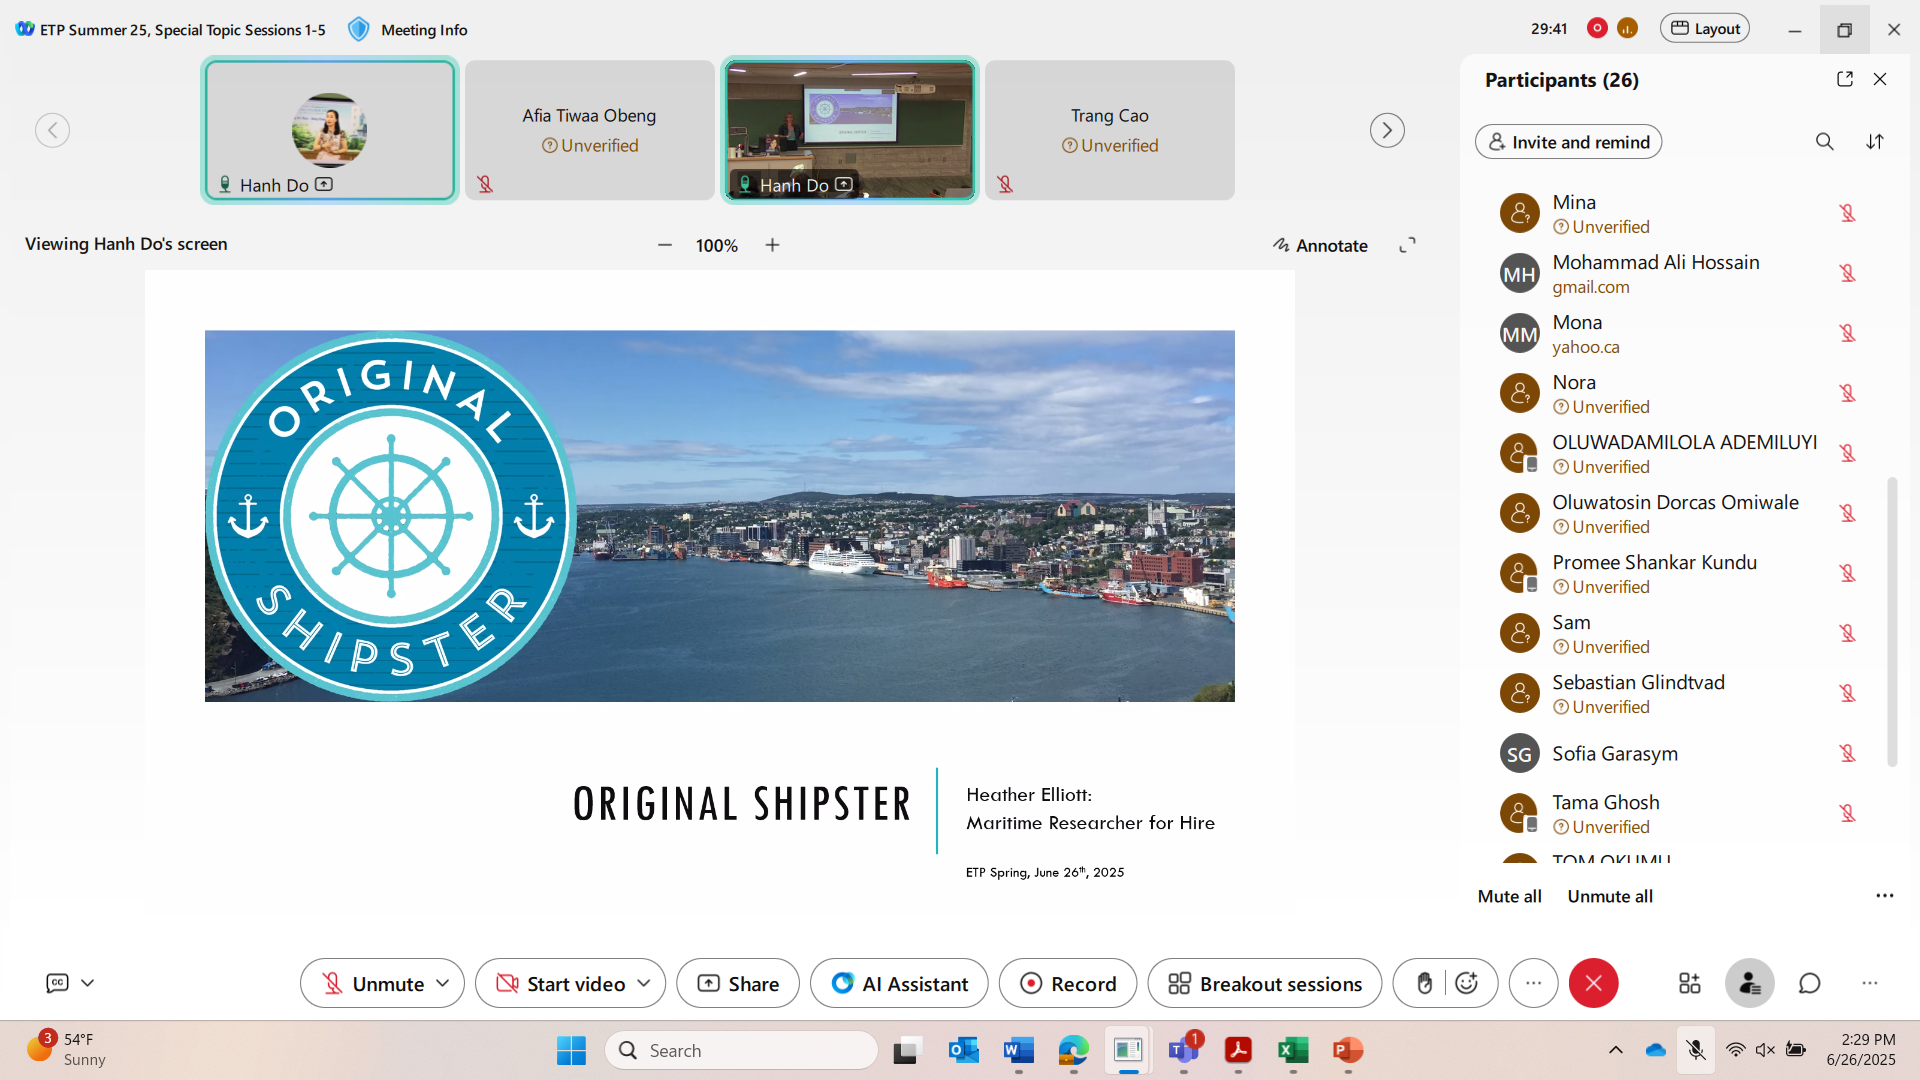The height and width of the screenshot is (1080, 1920).
Task: Open Apps icon in bottom bar
Action: [x=1689, y=983]
